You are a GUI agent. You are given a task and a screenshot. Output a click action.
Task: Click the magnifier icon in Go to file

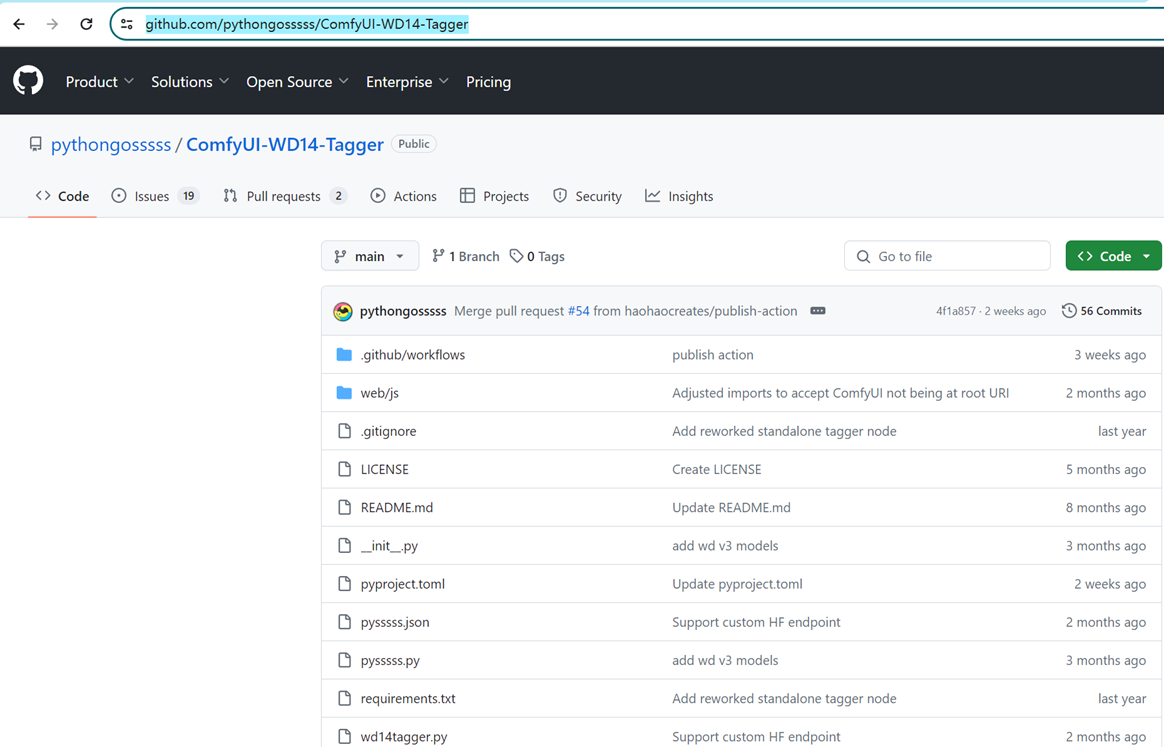863,256
